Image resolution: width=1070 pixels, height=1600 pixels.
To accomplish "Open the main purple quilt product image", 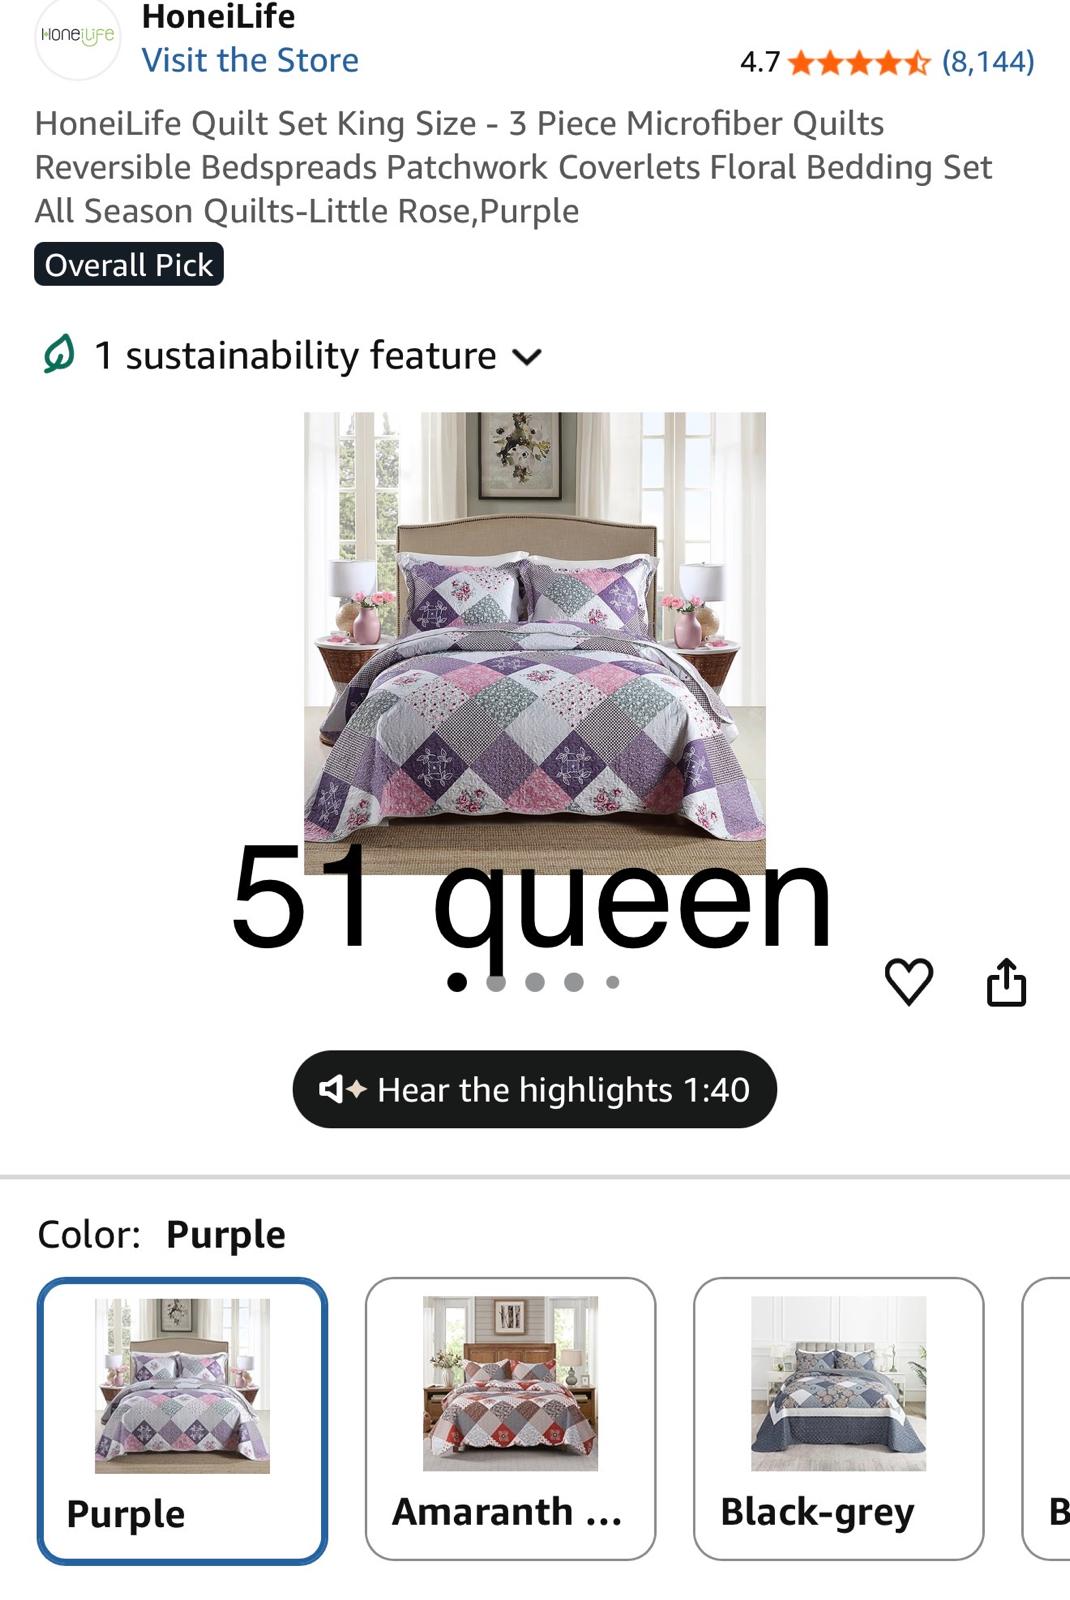I will click(535, 640).
